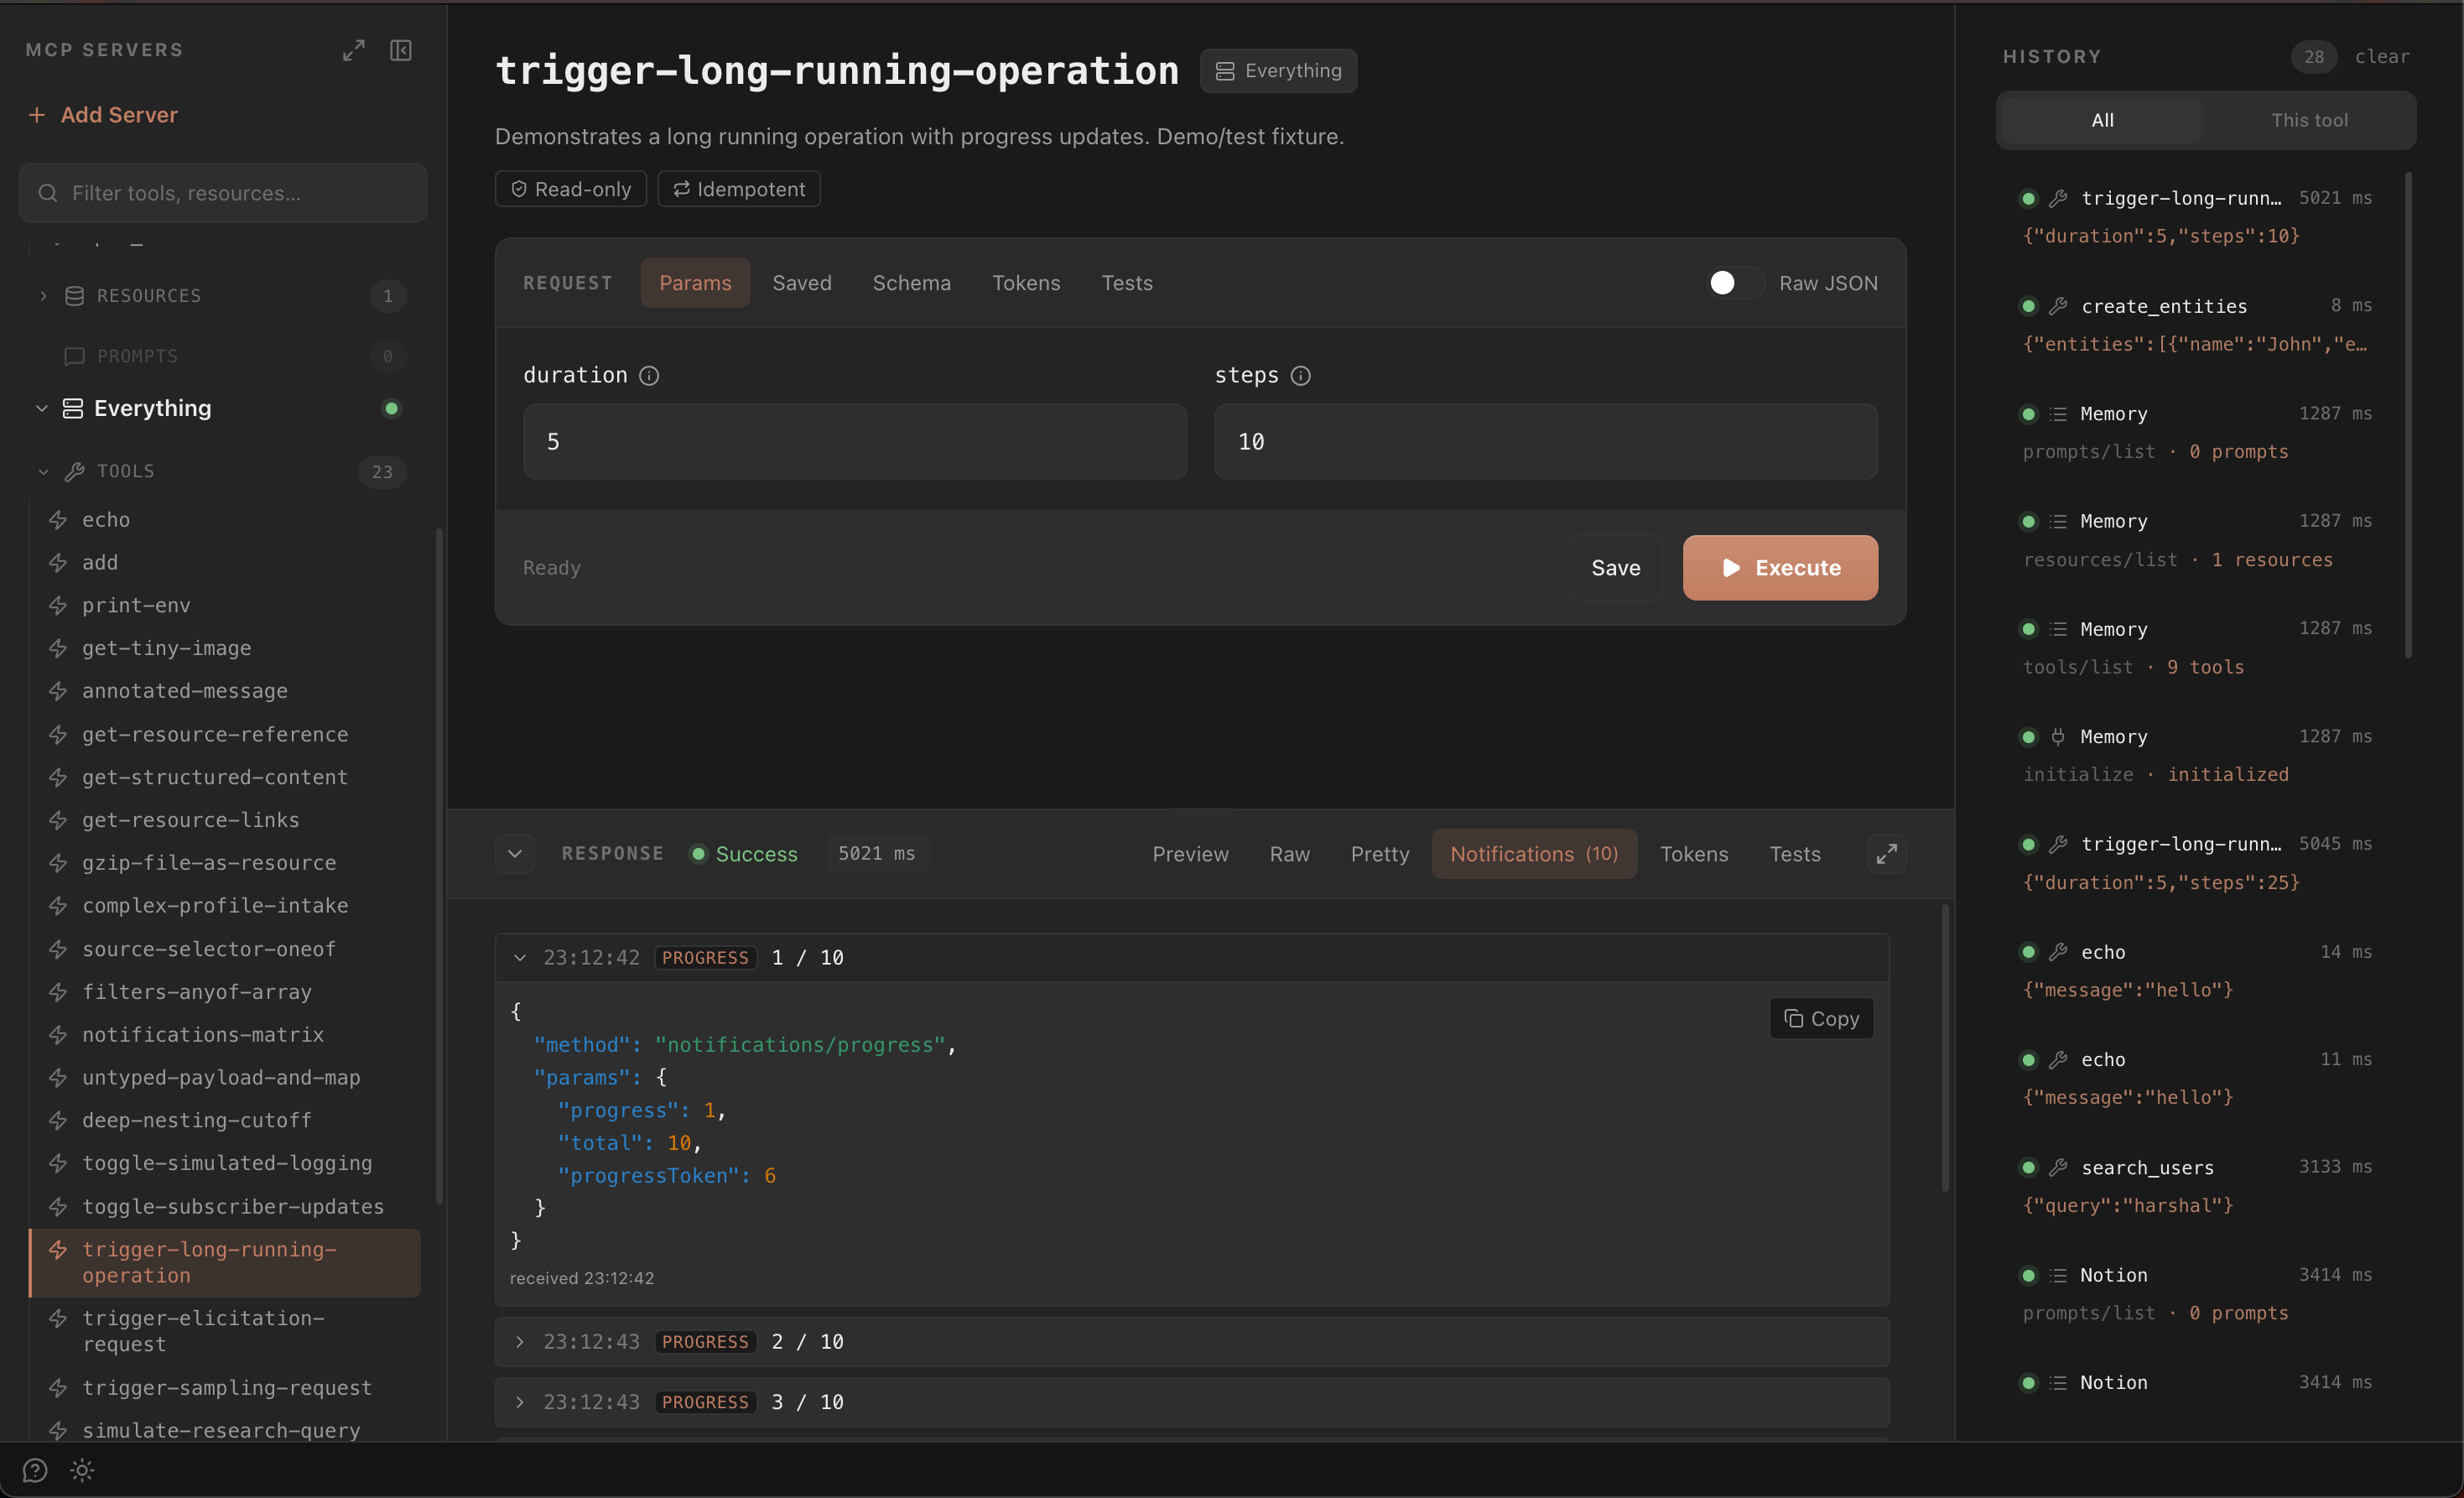
Task: Click Add Server
Action: point(103,115)
